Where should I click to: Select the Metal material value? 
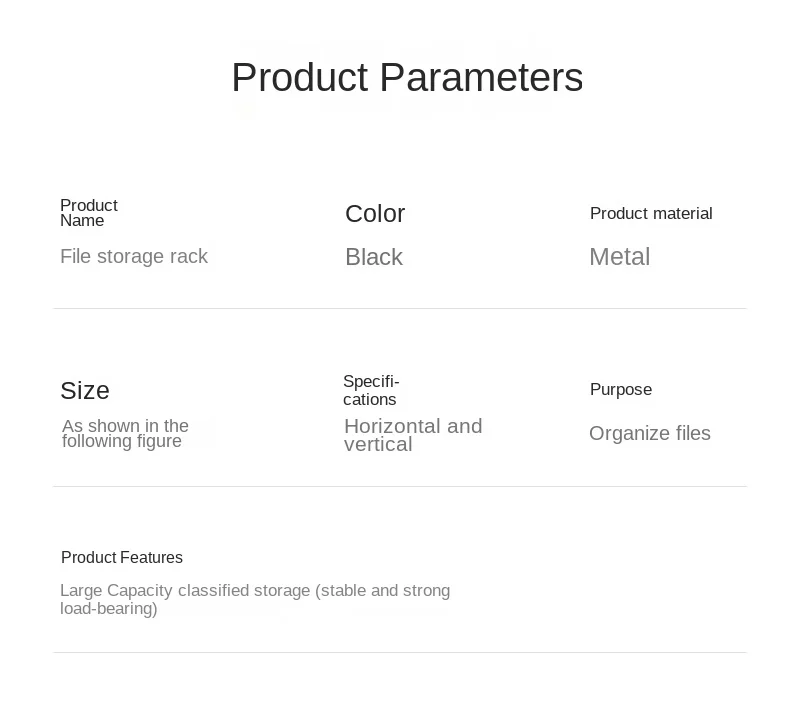619,257
